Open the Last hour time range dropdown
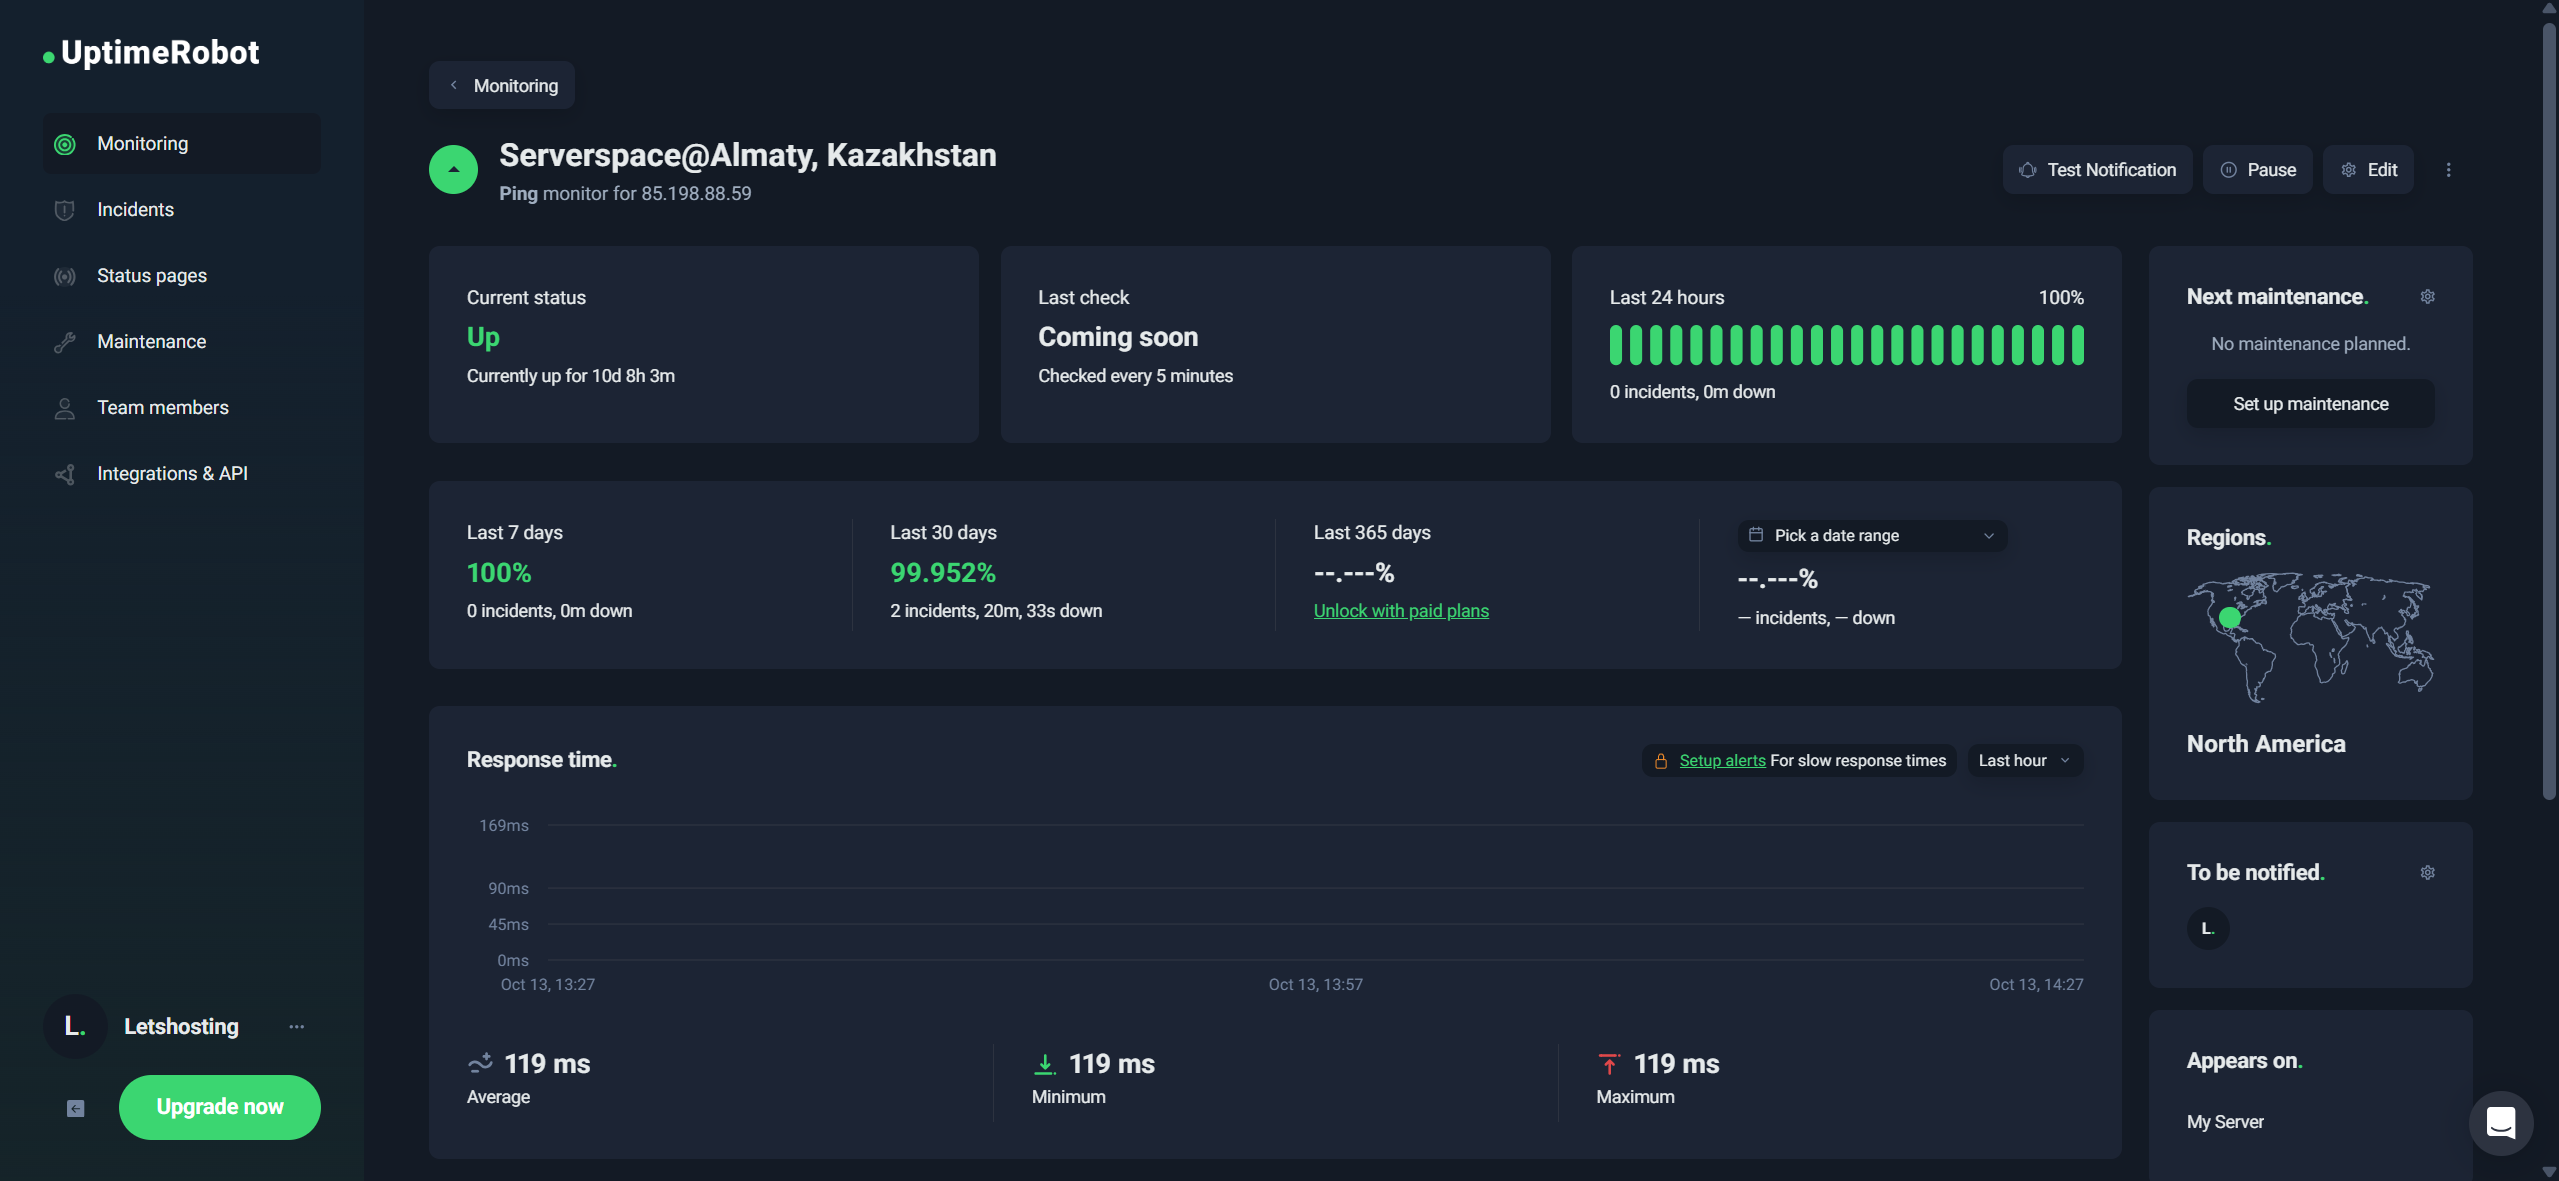This screenshot has width=2559, height=1181. [x=2025, y=761]
